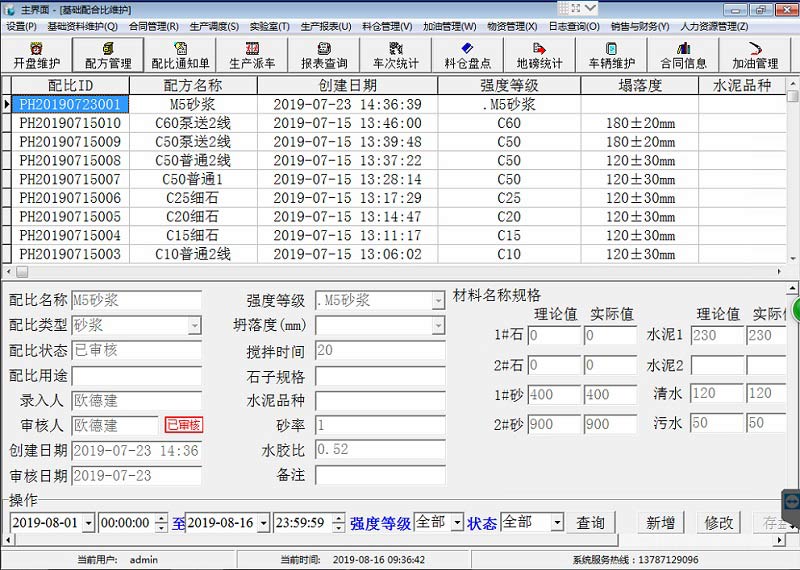The image size is (800, 570).
Task: Expand the 配比类型 dropdown
Action: [194, 325]
